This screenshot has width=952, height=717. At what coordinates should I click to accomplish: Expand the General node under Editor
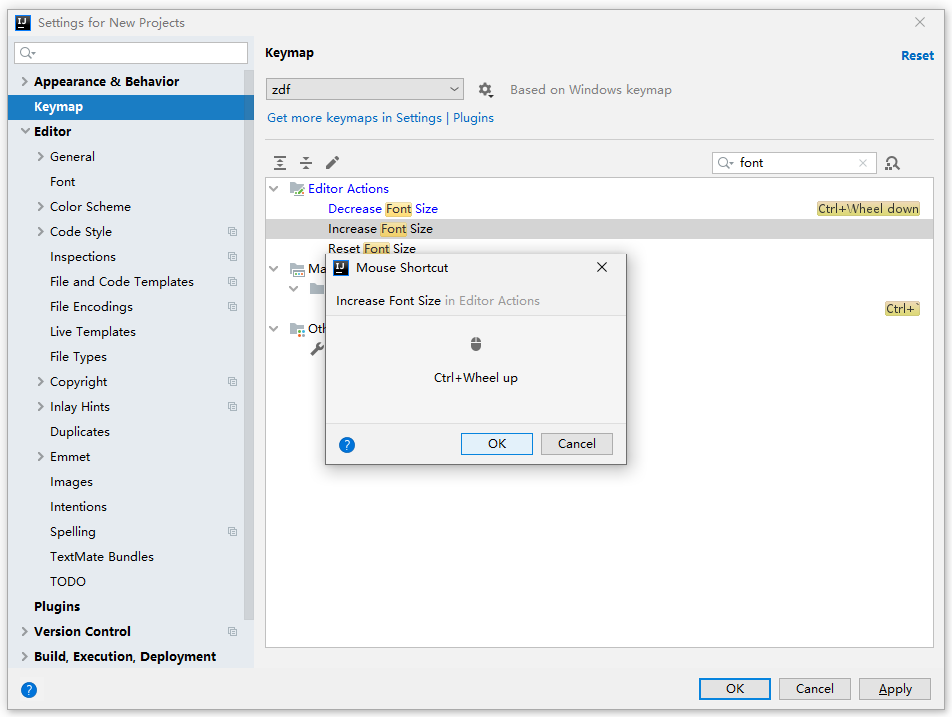coord(41,157)
